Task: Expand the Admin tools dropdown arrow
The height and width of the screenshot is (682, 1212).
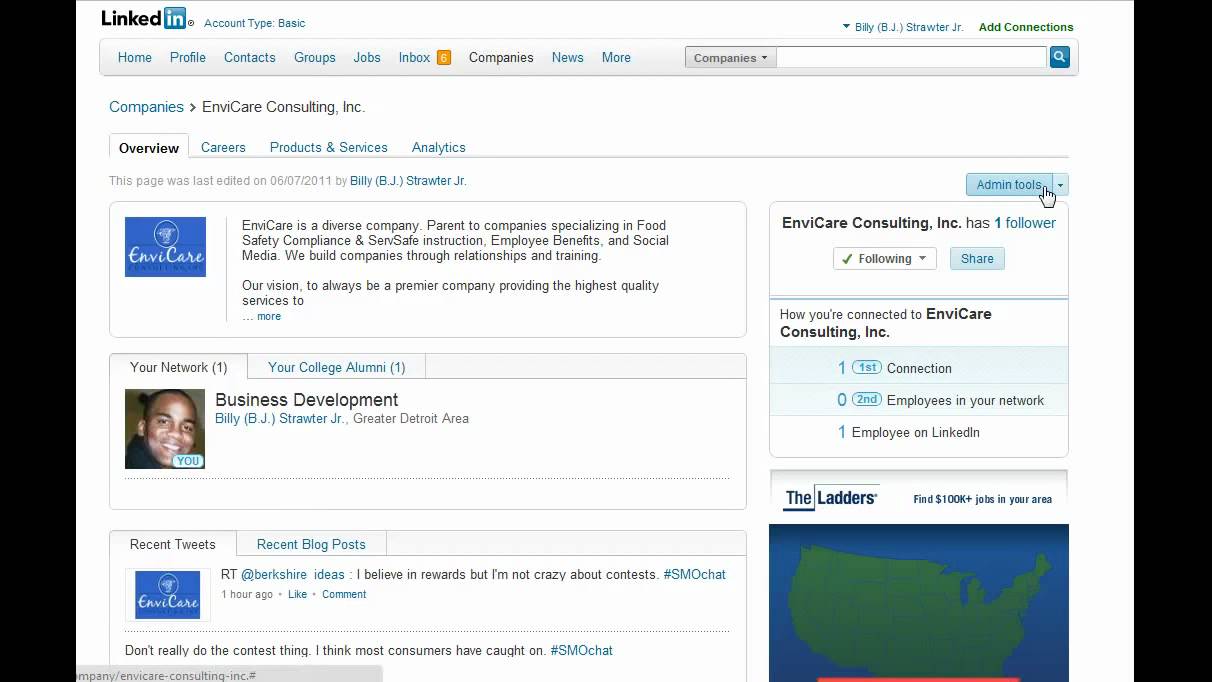Action: click(1061, 185)
